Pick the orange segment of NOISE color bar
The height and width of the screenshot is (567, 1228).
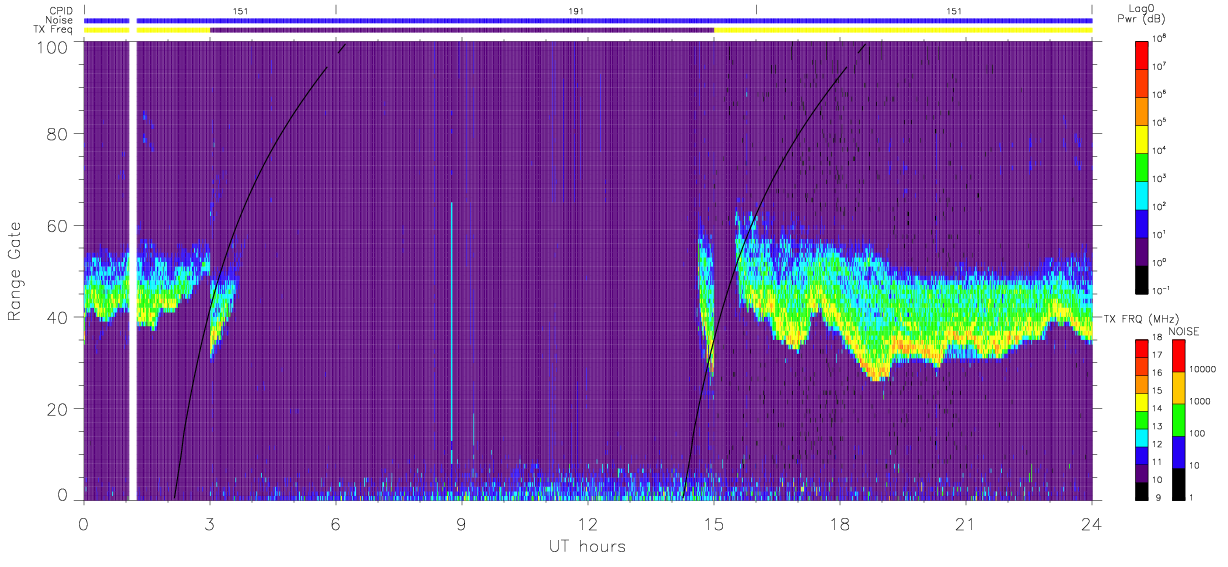1179,388
